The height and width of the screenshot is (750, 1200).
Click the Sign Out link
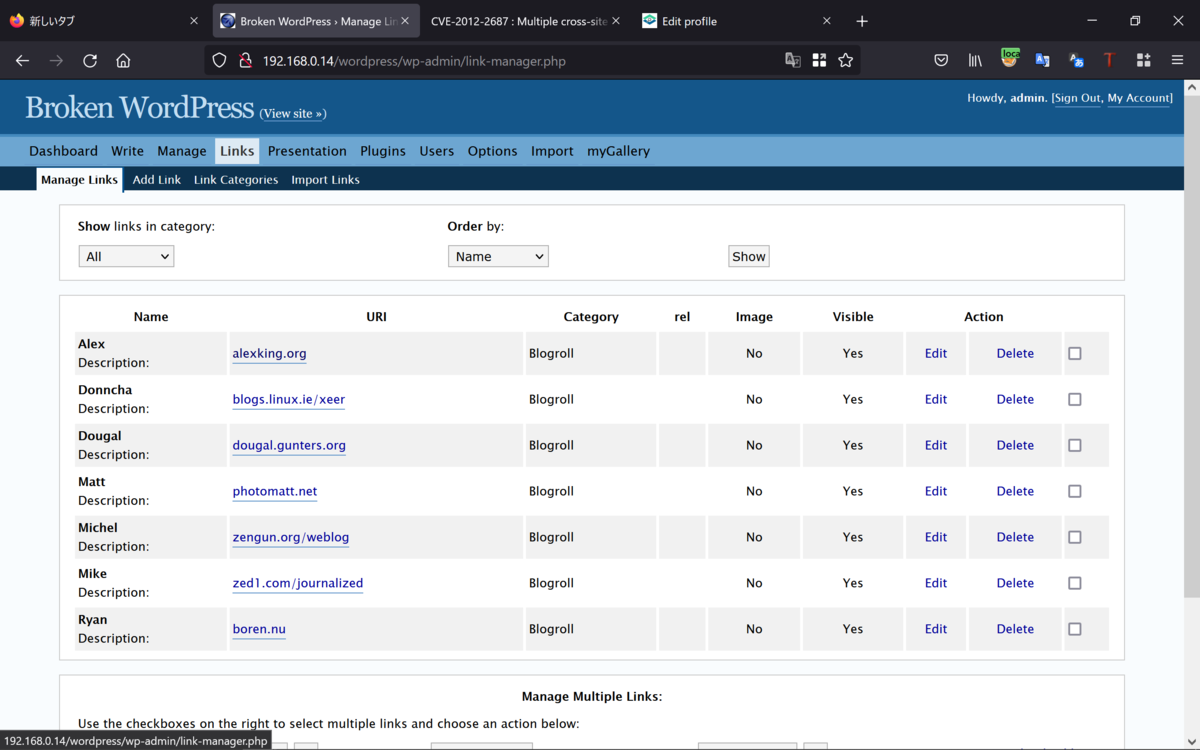click(1077, 98)
